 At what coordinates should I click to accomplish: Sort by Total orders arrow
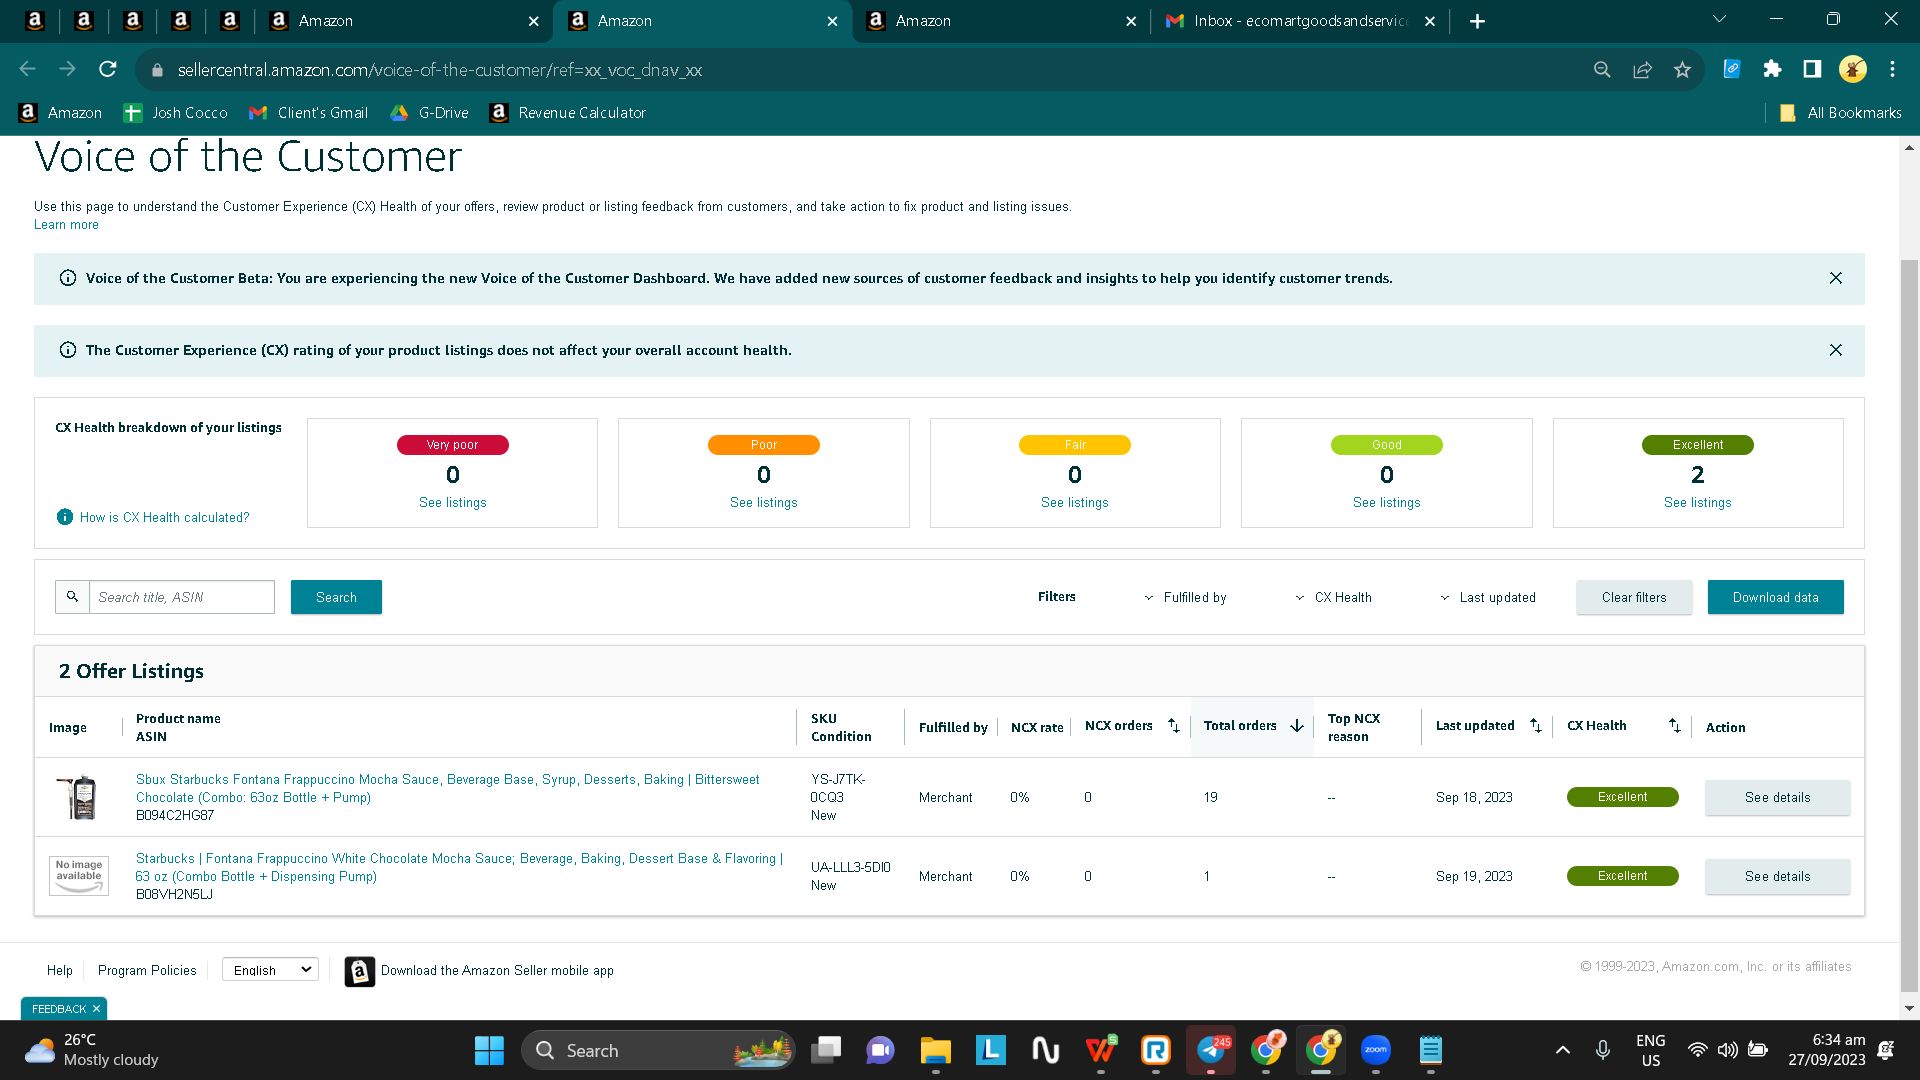pos(1297,726)
